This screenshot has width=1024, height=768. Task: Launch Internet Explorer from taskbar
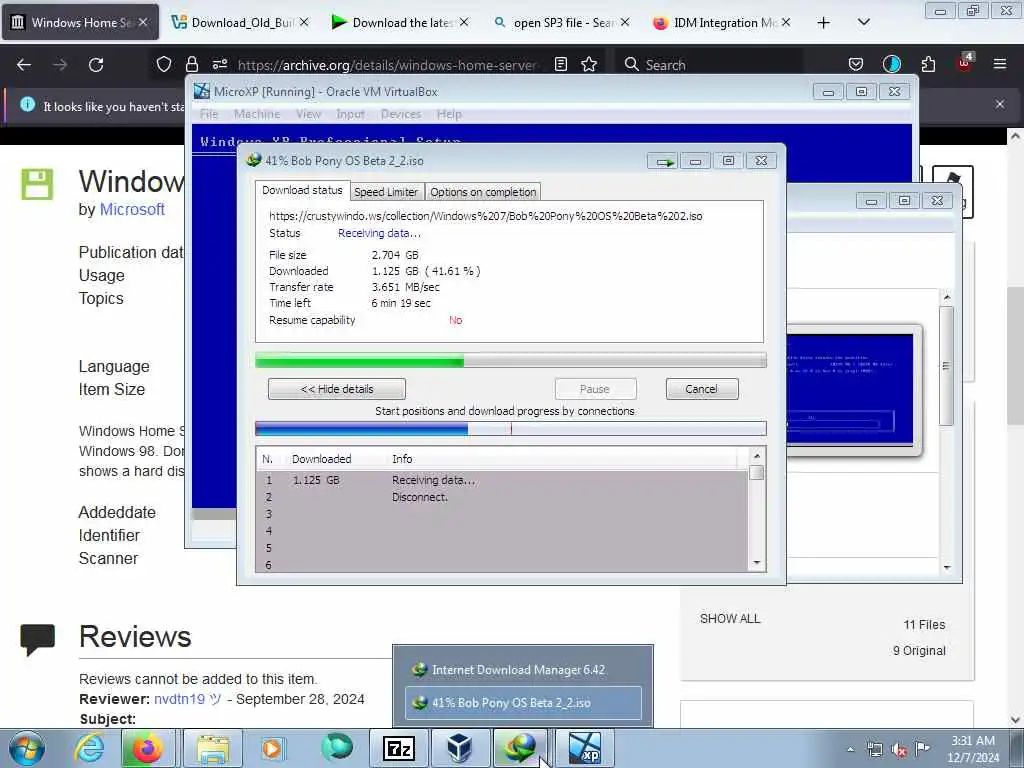[x=89, y=748]
